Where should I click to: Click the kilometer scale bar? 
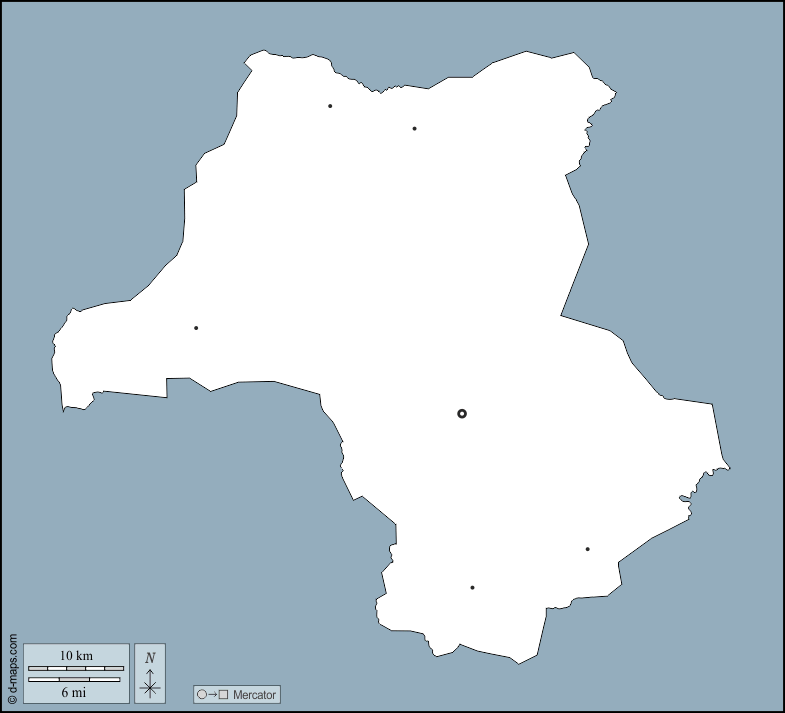(76, 668)
